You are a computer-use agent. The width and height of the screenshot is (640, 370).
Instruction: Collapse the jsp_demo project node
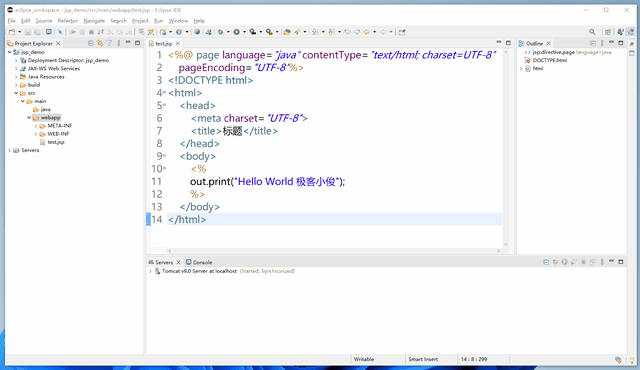point(9,52)
